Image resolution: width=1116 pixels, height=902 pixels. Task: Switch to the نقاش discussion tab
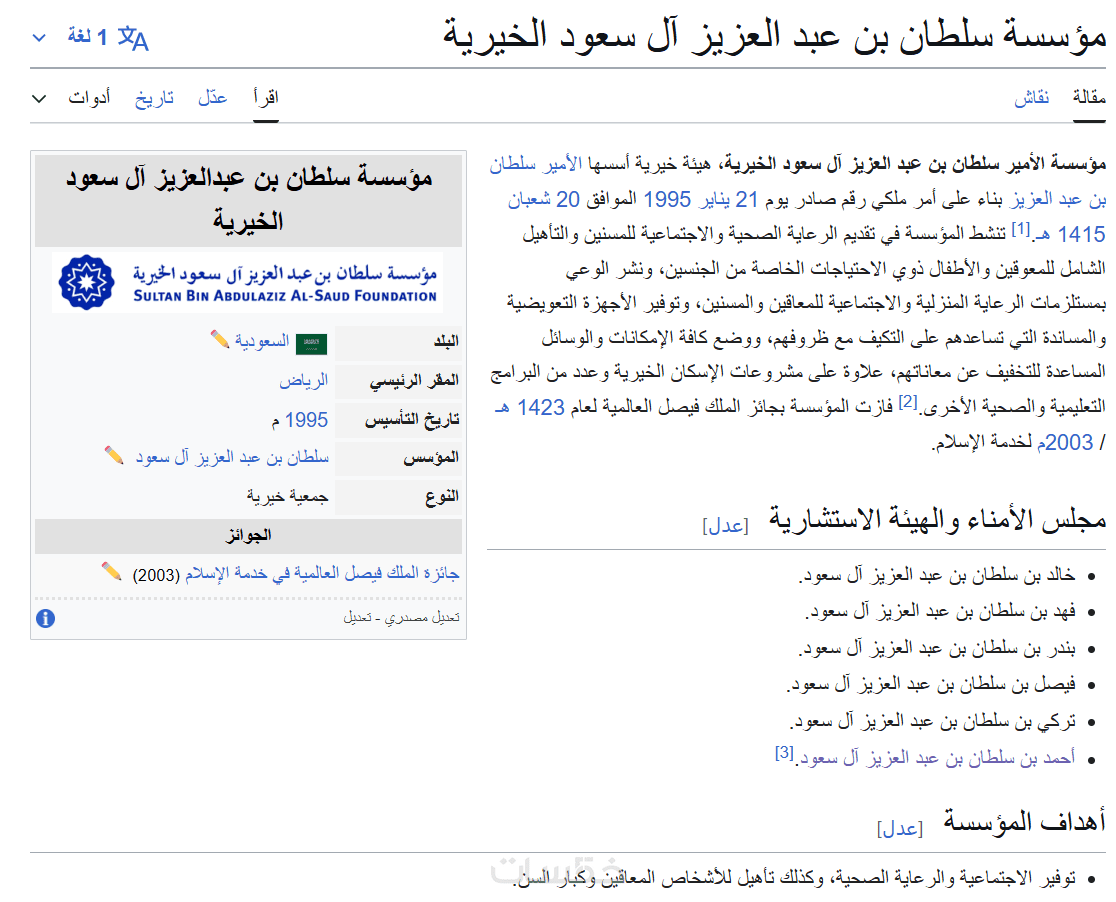(x=1032, y=98)
